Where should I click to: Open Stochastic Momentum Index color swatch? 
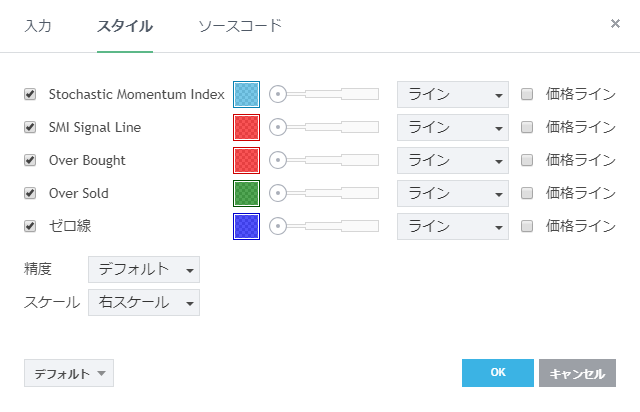point(246,95)
